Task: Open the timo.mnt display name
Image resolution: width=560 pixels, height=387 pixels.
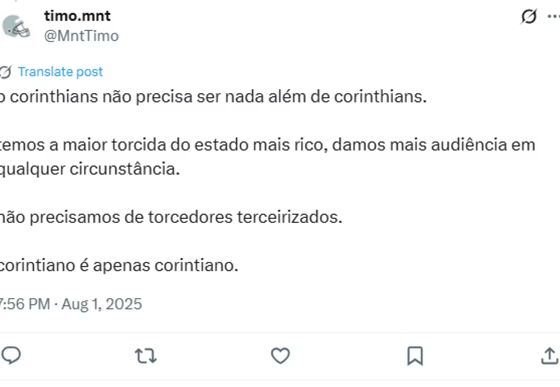Action: tap(77, 16)
